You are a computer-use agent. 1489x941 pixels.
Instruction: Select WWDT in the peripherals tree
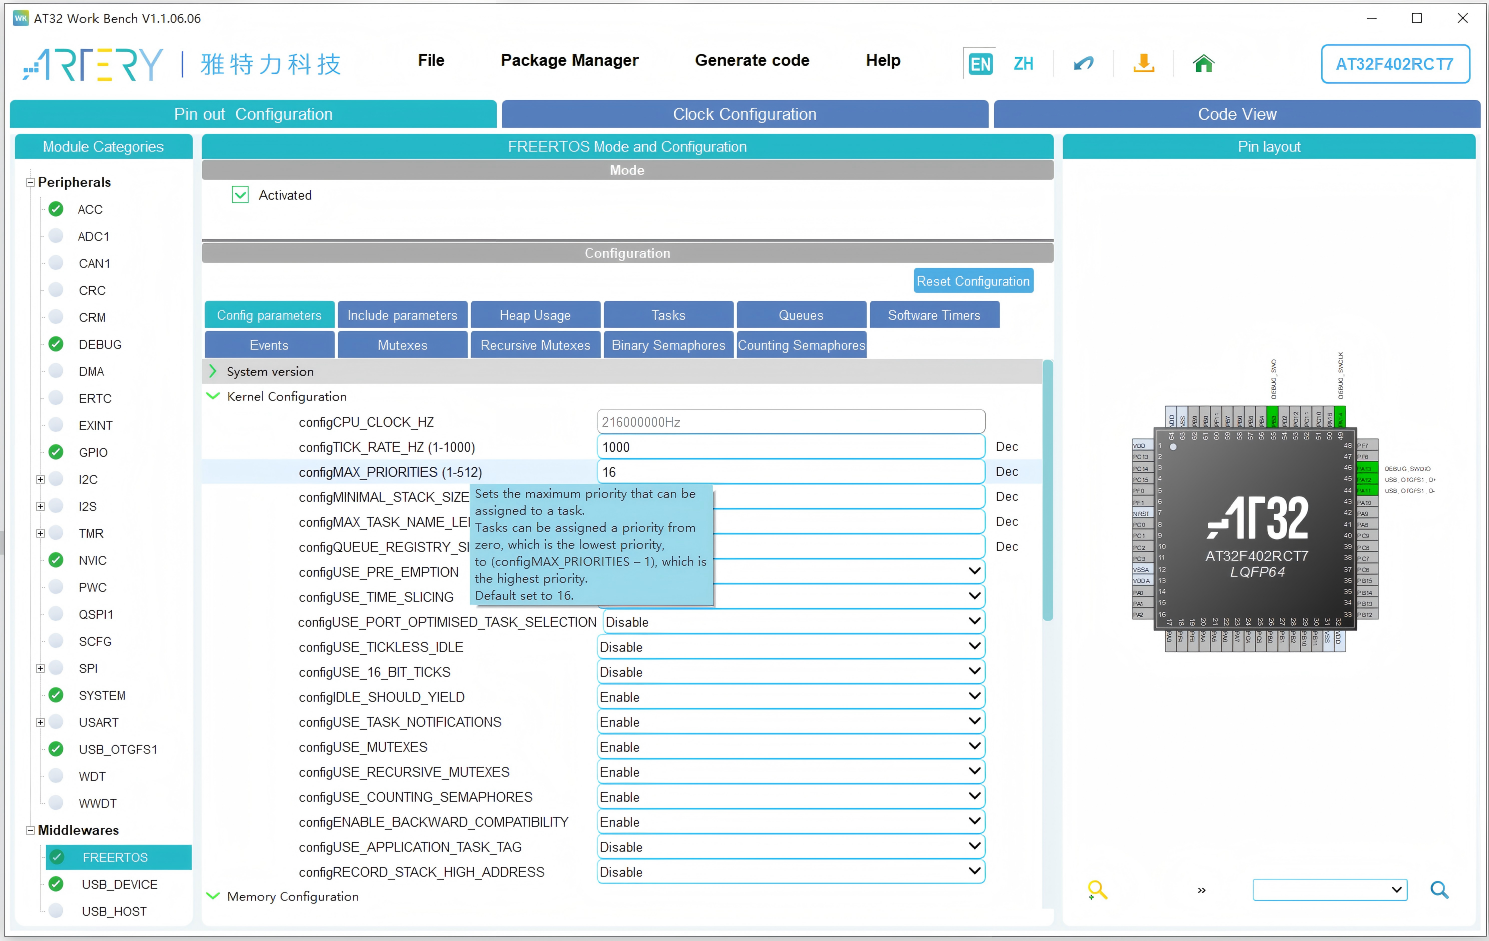point(98,803)
